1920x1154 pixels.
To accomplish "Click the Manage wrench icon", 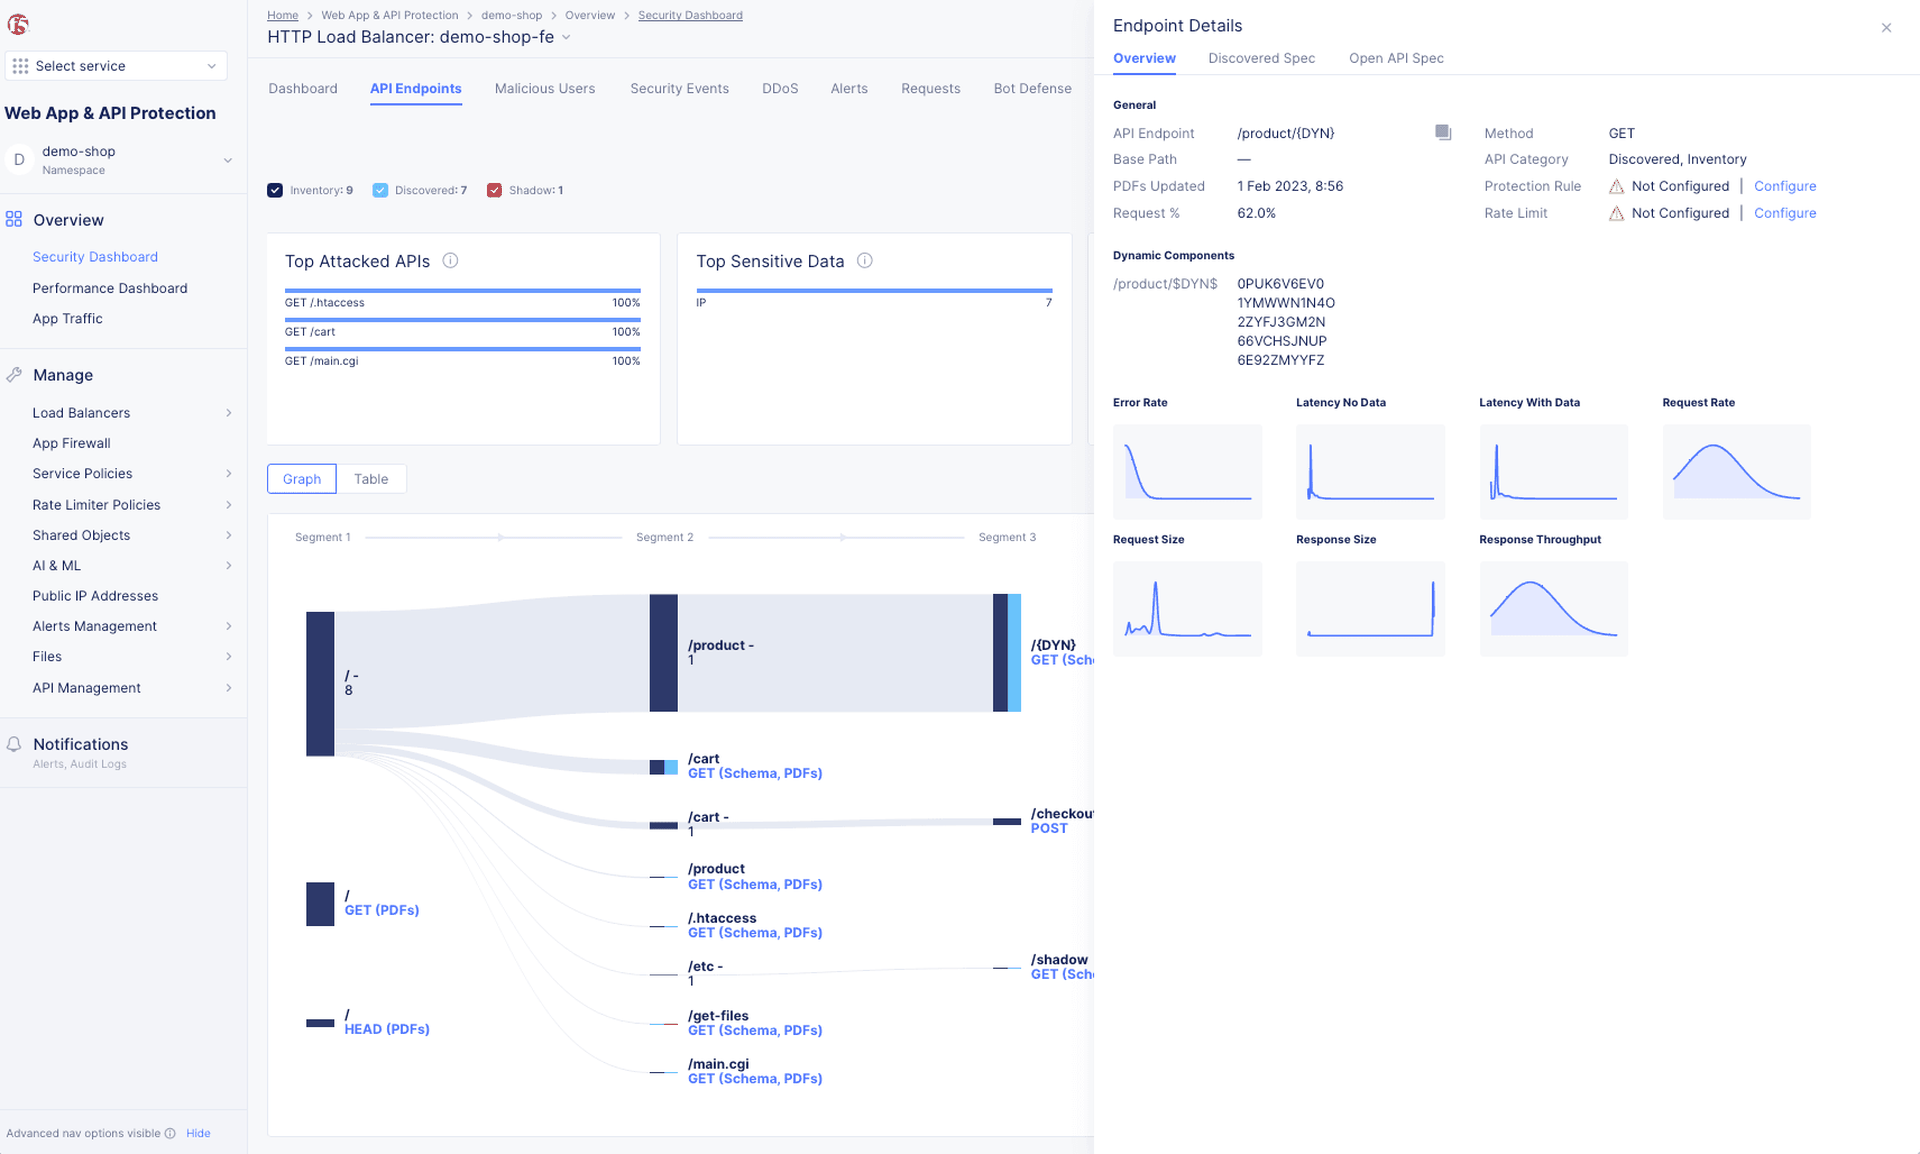I will pyautogui.click(x=14, y=375).
